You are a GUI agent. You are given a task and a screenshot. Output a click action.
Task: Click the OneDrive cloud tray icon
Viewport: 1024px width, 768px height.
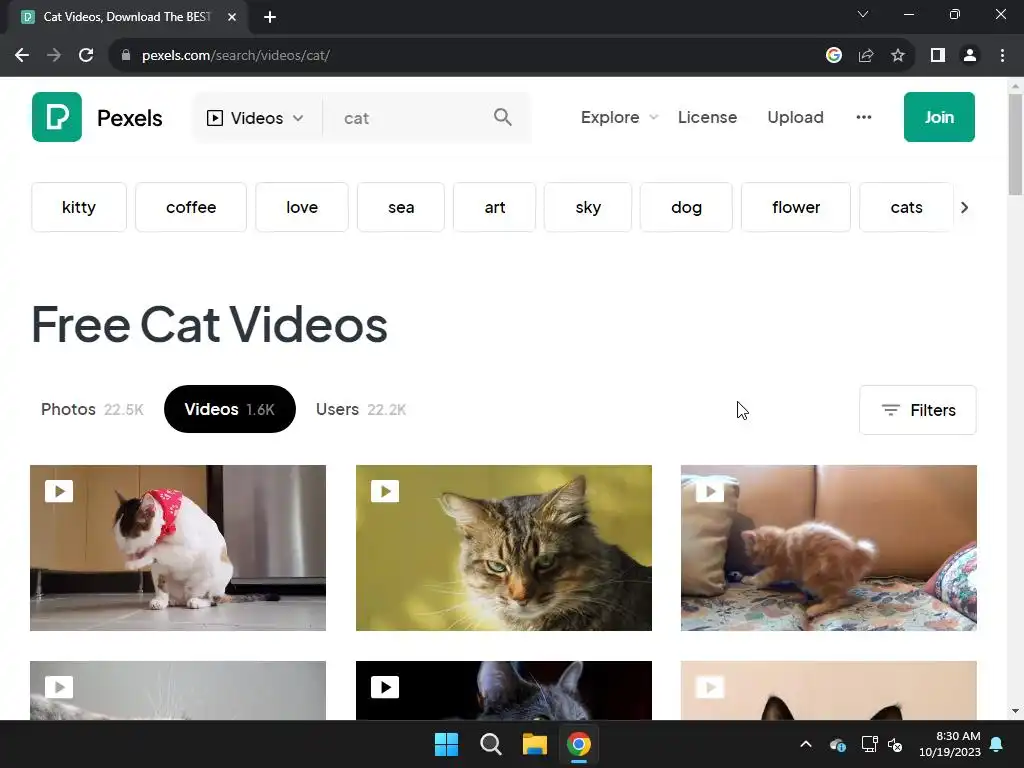(x=838, y=744)
